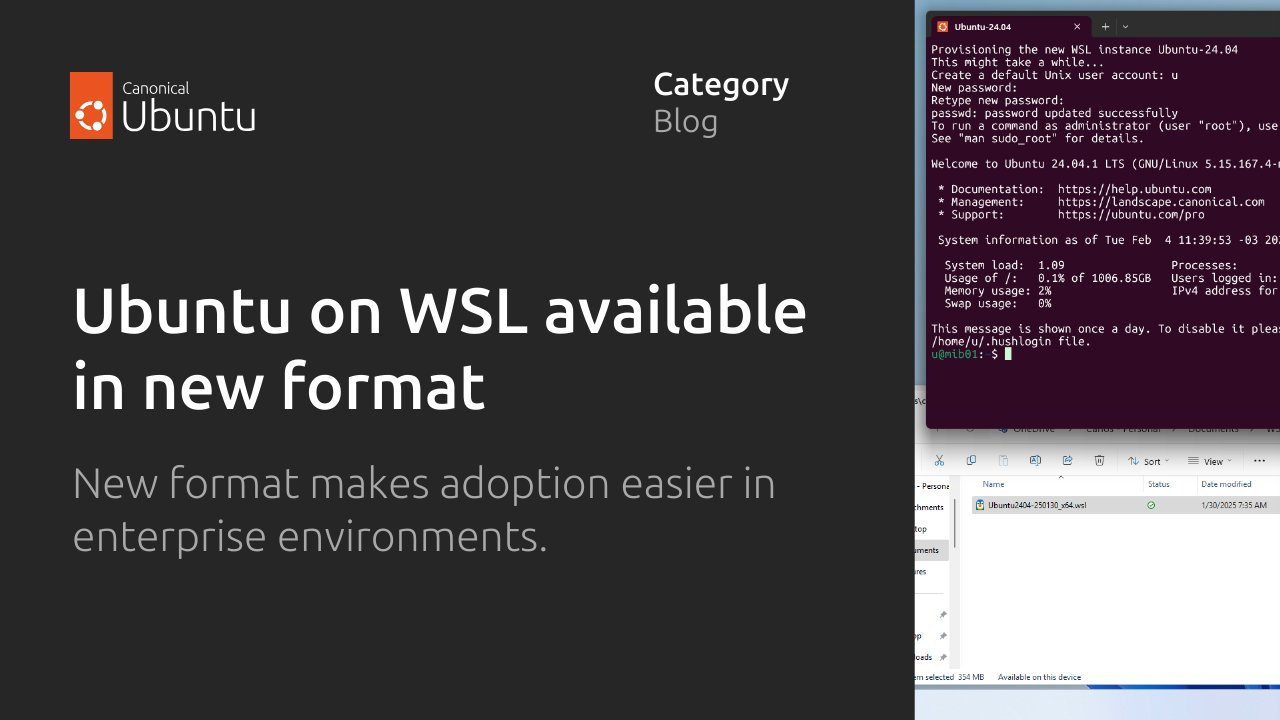Click the headline 'Ubuntu on WSL available in new format'

tap(439, 349)
